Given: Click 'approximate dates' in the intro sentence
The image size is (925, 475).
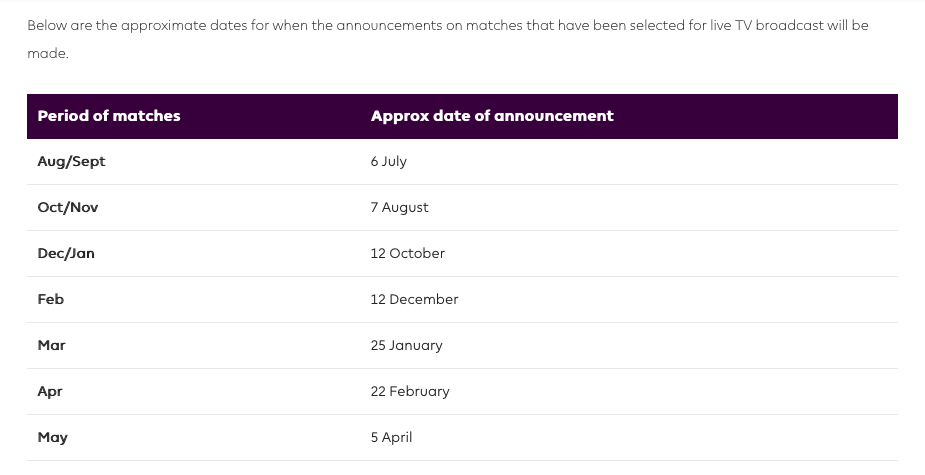Looking at the screenshot, I should coord(184,26).
